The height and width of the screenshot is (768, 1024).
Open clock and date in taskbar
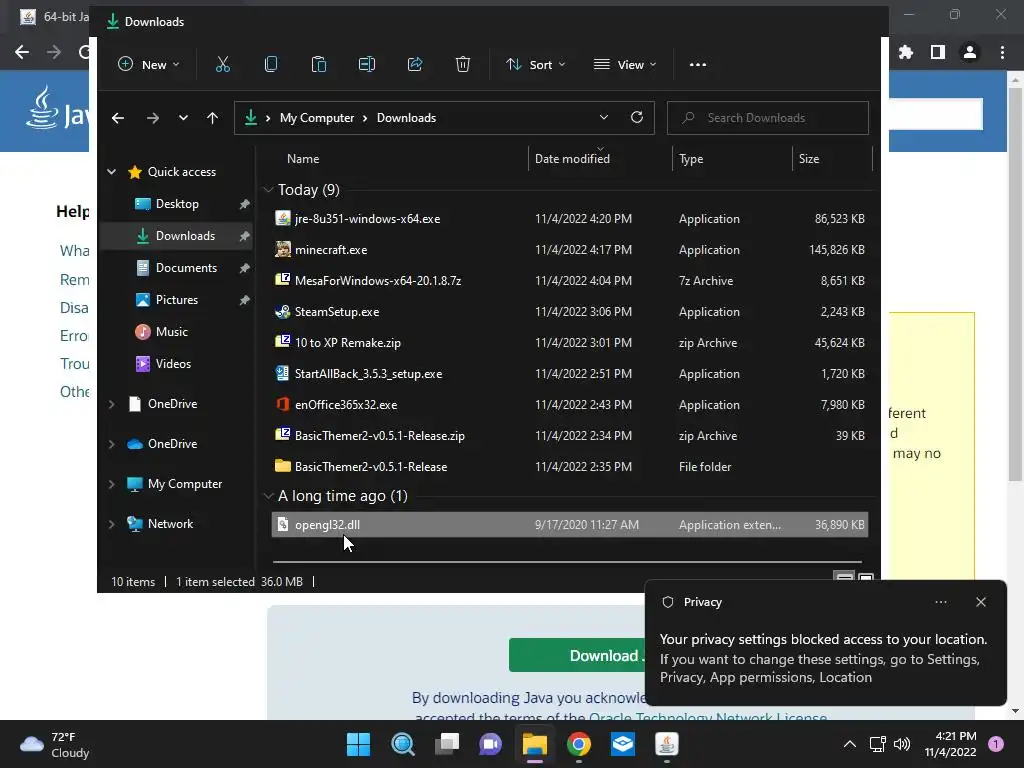[x=950, y=744]
